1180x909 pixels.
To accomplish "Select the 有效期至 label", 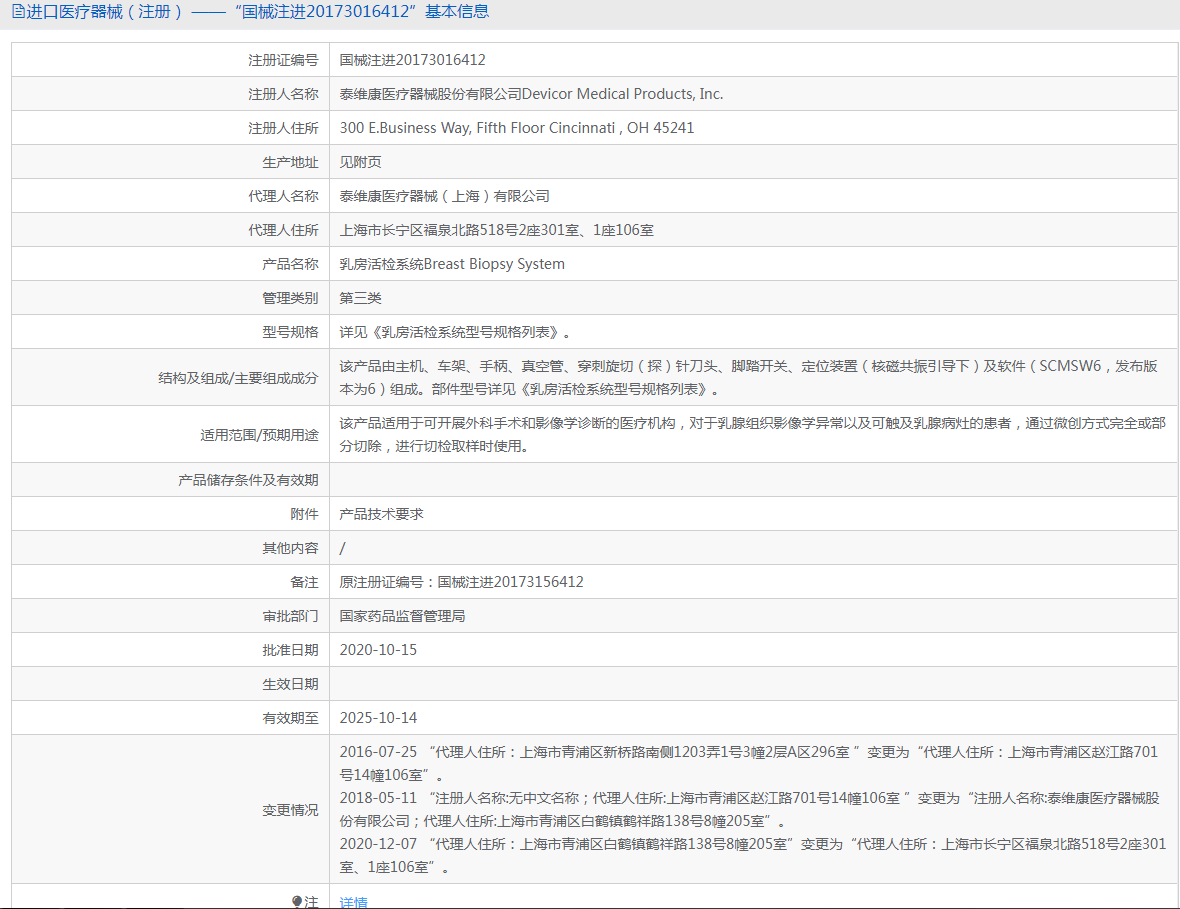I will click(x=290, y=718).
